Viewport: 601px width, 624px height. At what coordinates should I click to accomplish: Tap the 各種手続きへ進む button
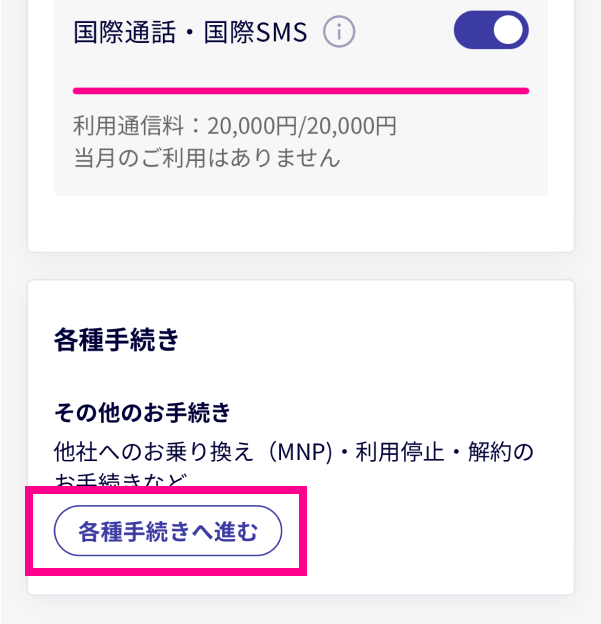coord(168,531)
